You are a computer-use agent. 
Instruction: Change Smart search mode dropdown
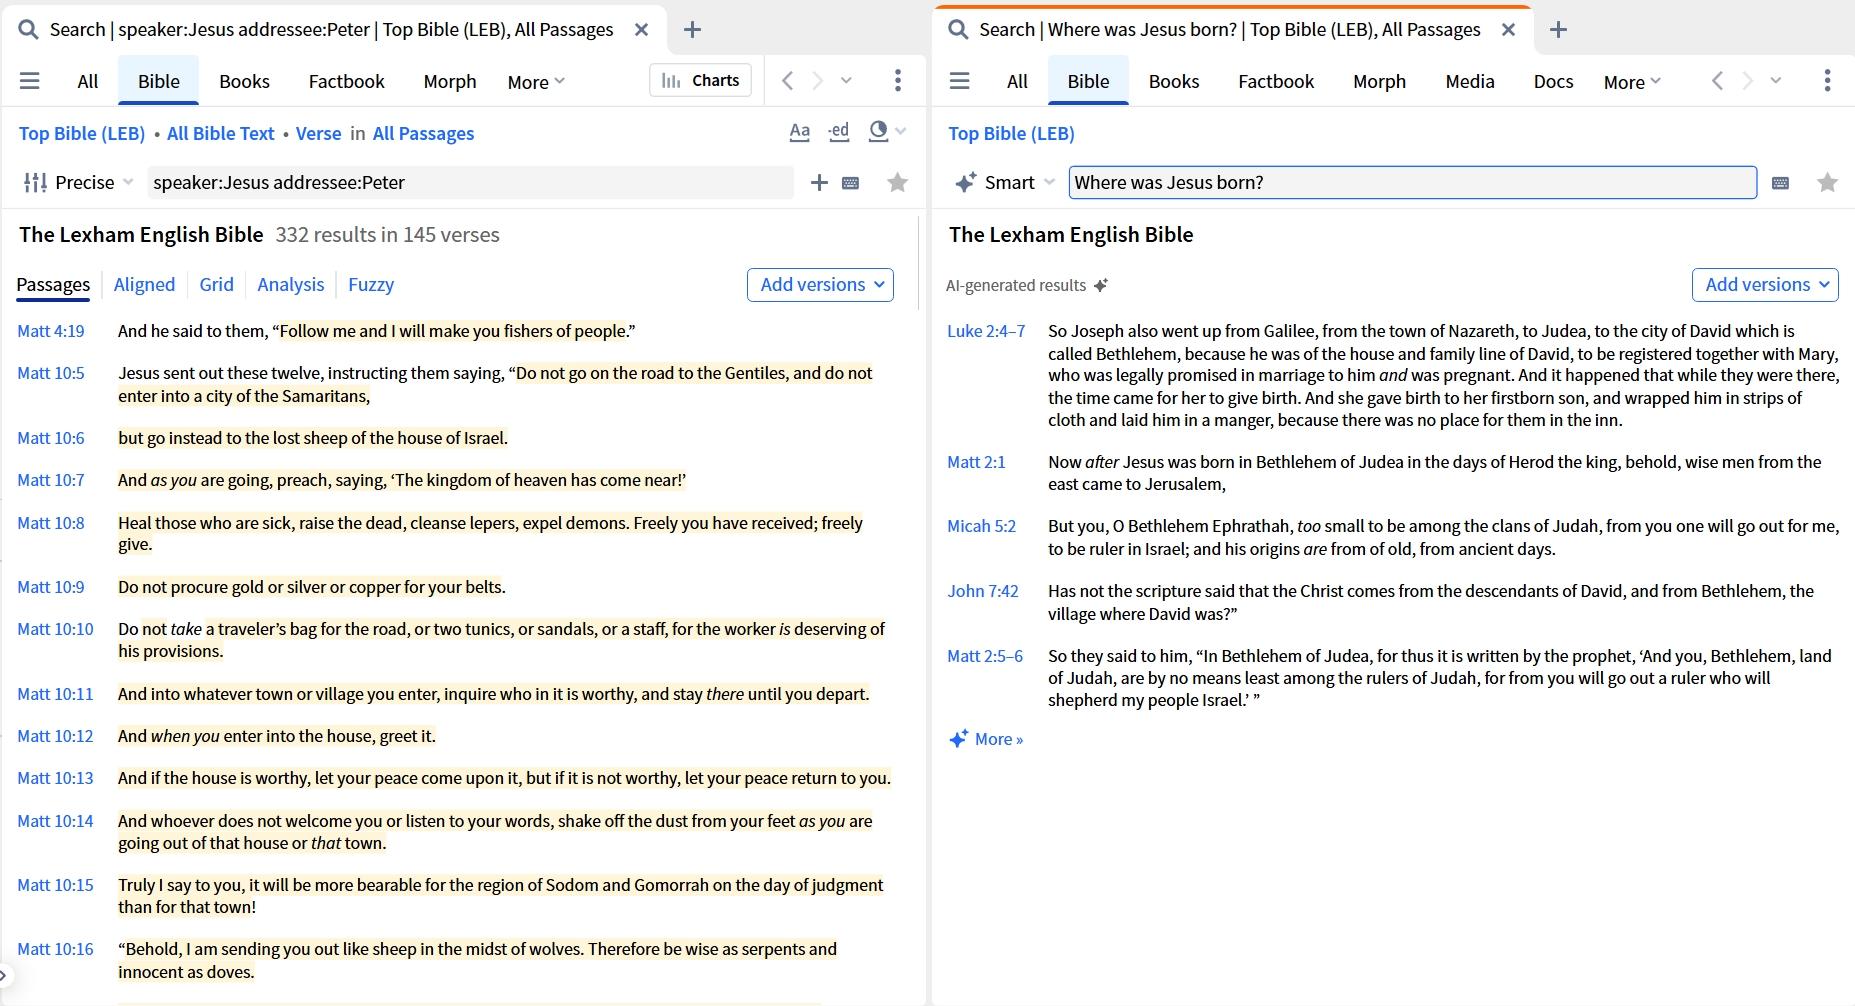point(1006,183)
